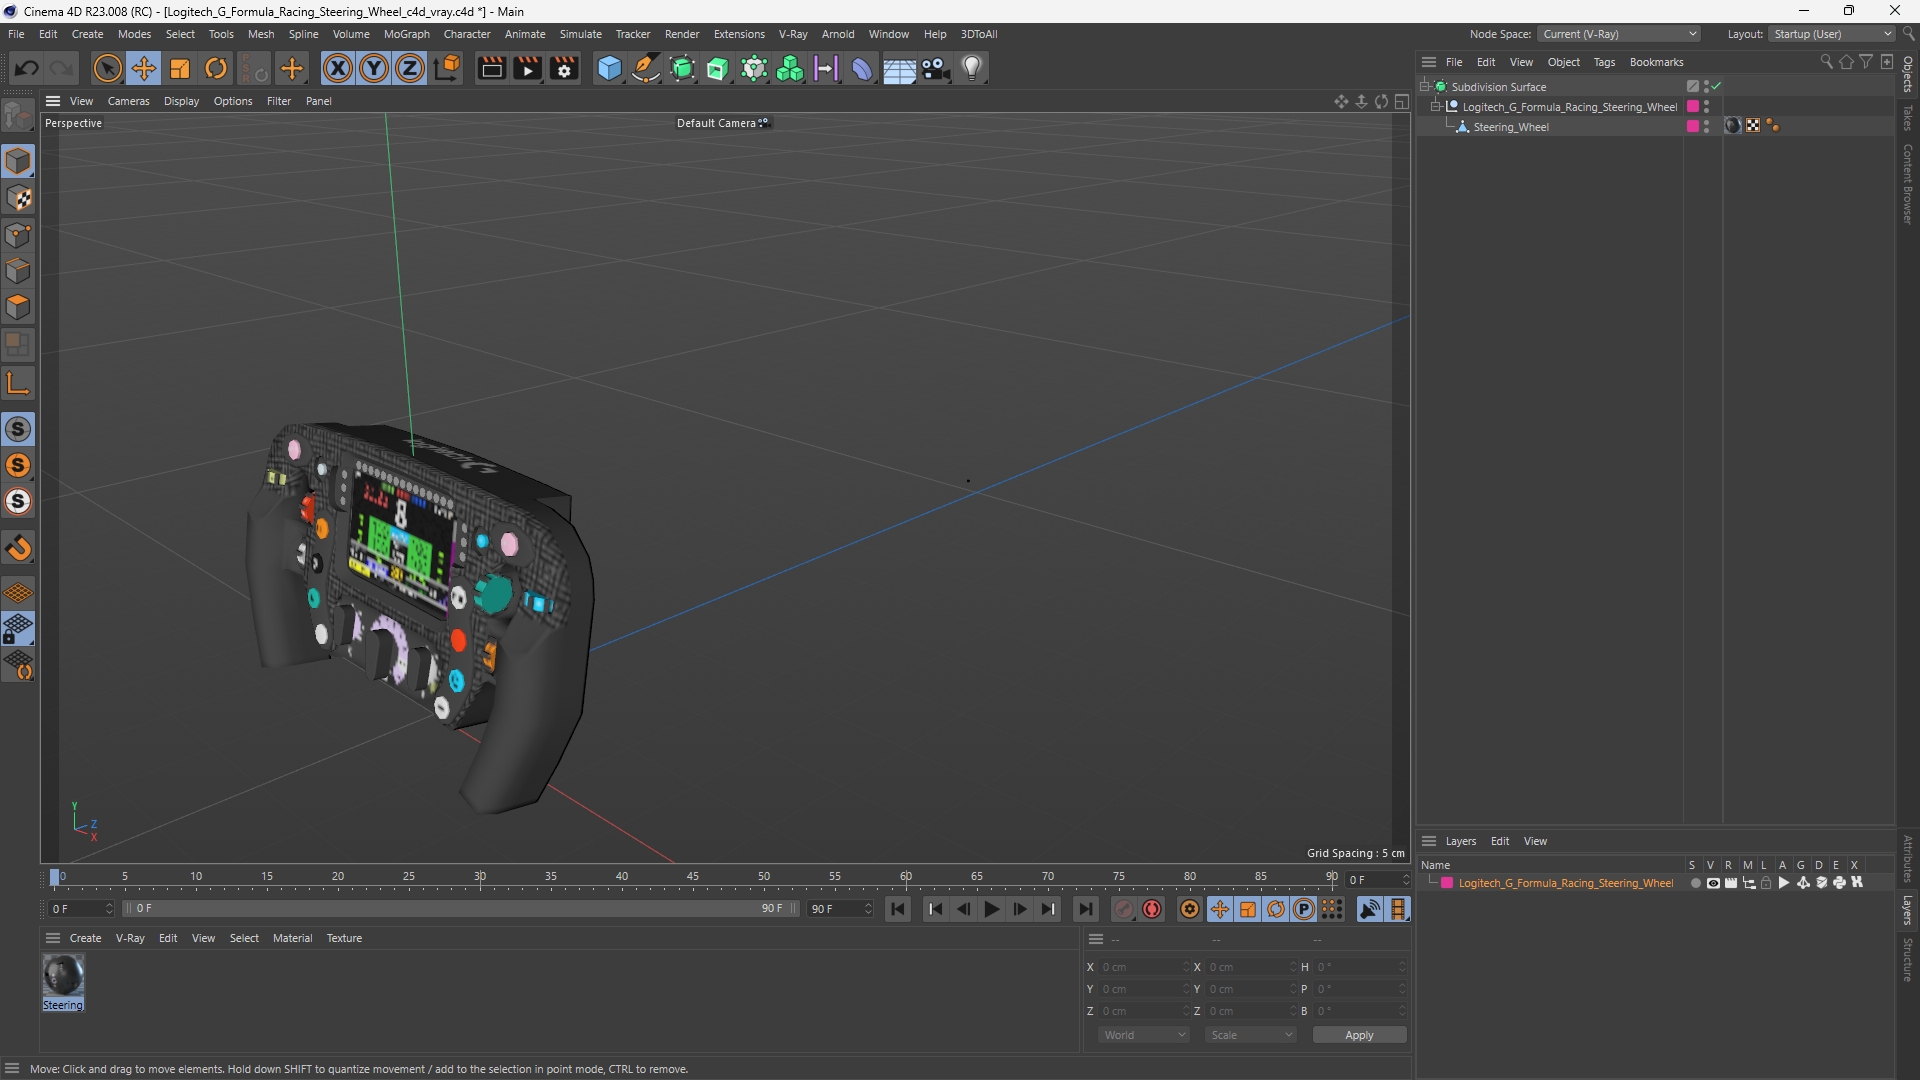This screenshot has height=1080, width=1920.
Task: Open the Render Settings icon
Action: pyautogui.click(x=565, y=68)
